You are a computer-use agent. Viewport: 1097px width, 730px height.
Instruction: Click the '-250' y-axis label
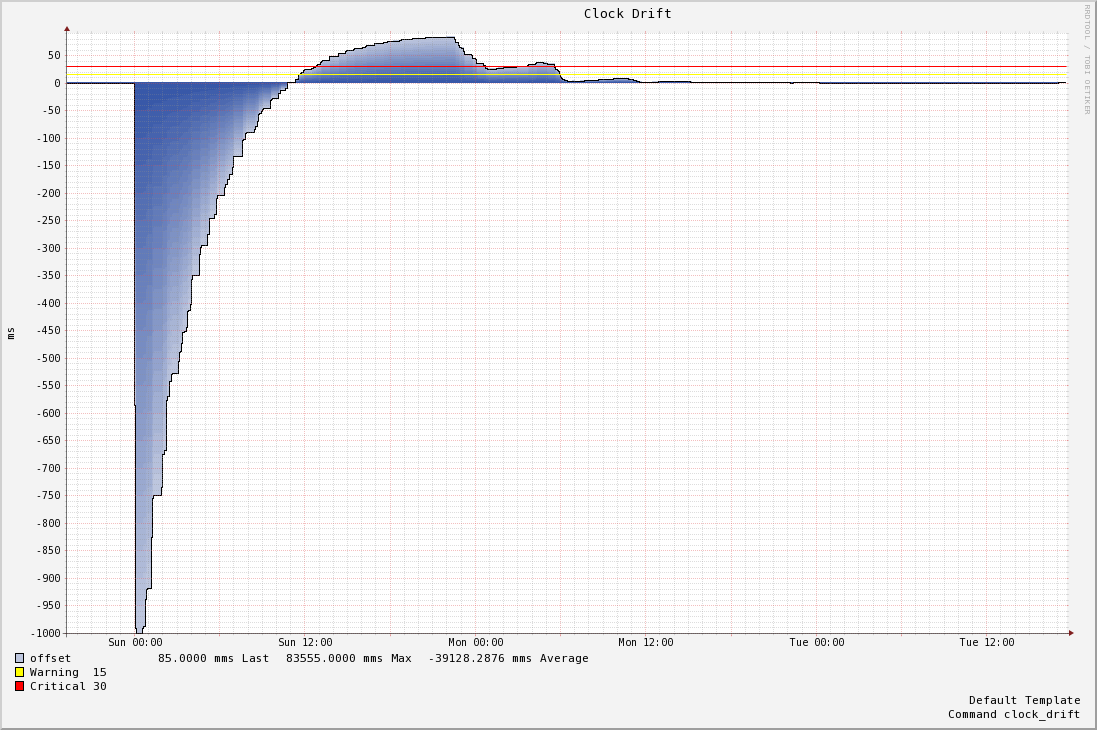48,220
